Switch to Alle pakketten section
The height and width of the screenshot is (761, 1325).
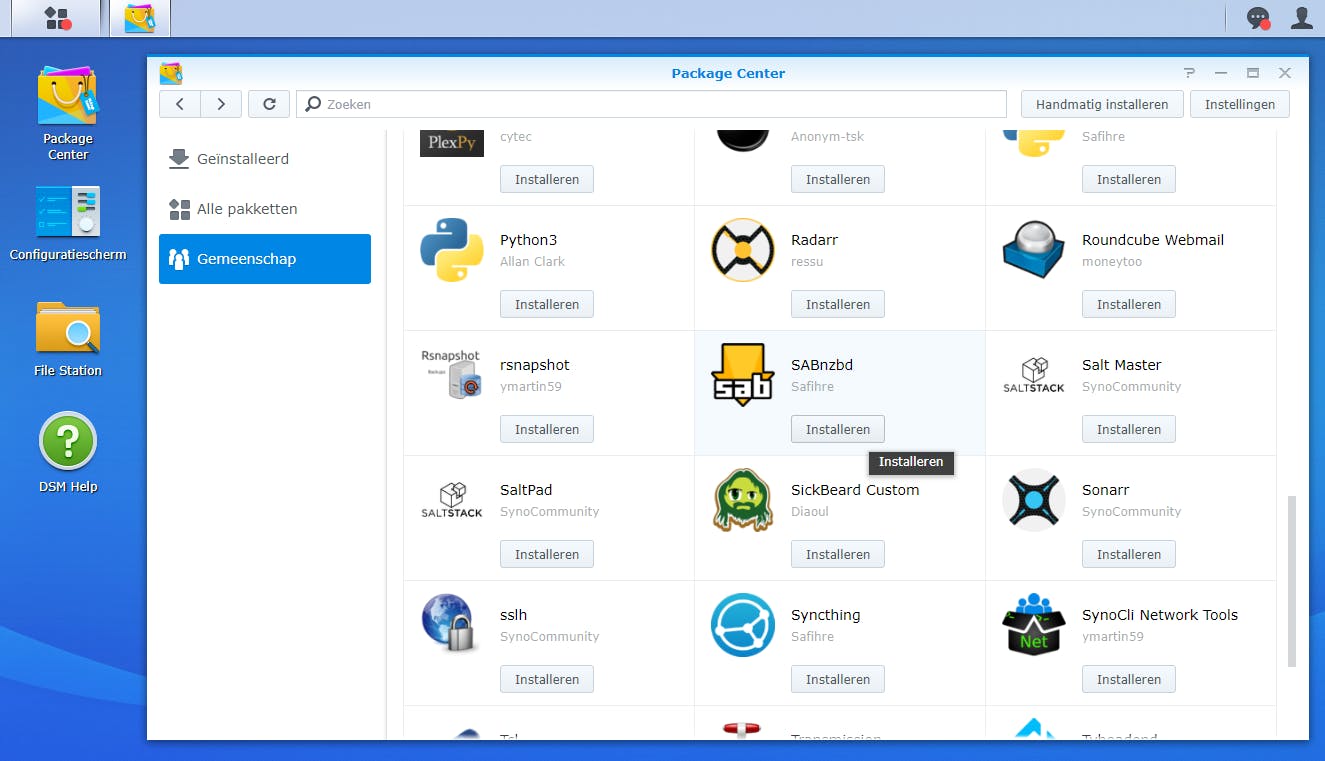tap(265, 209)
